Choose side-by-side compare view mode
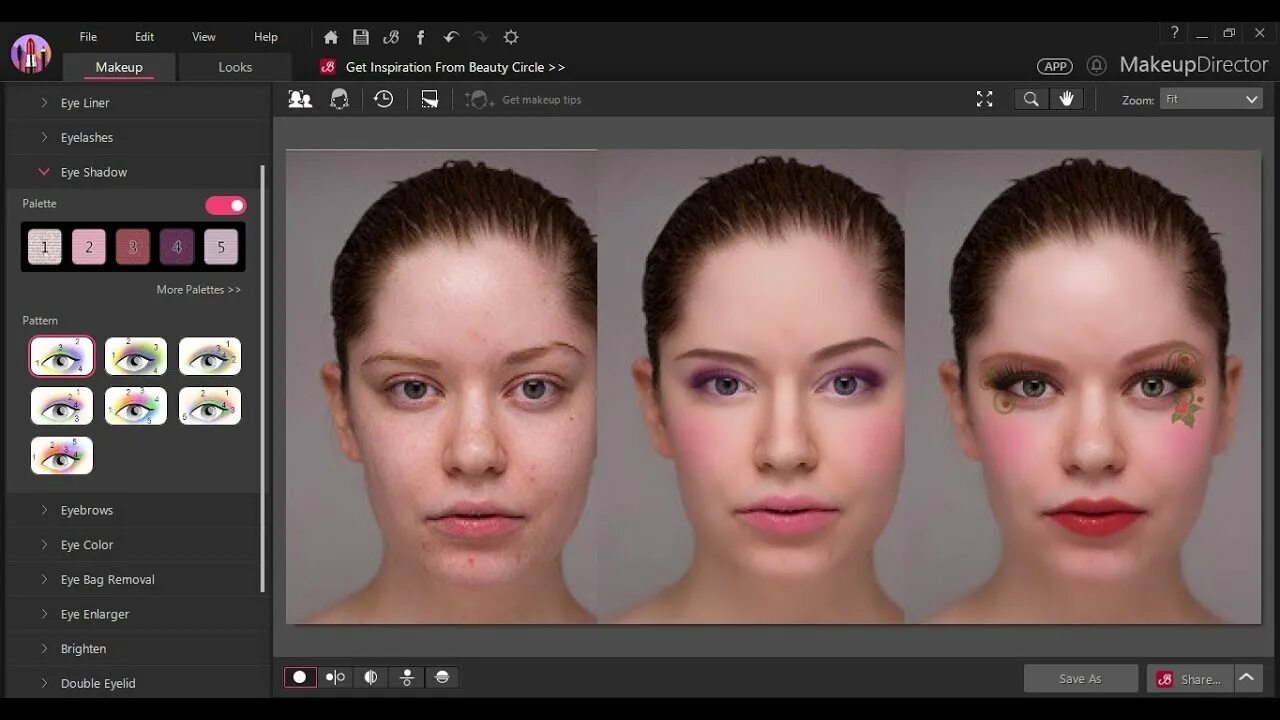This screenshot has width=1280, height=720. click(x=335, y=677)
